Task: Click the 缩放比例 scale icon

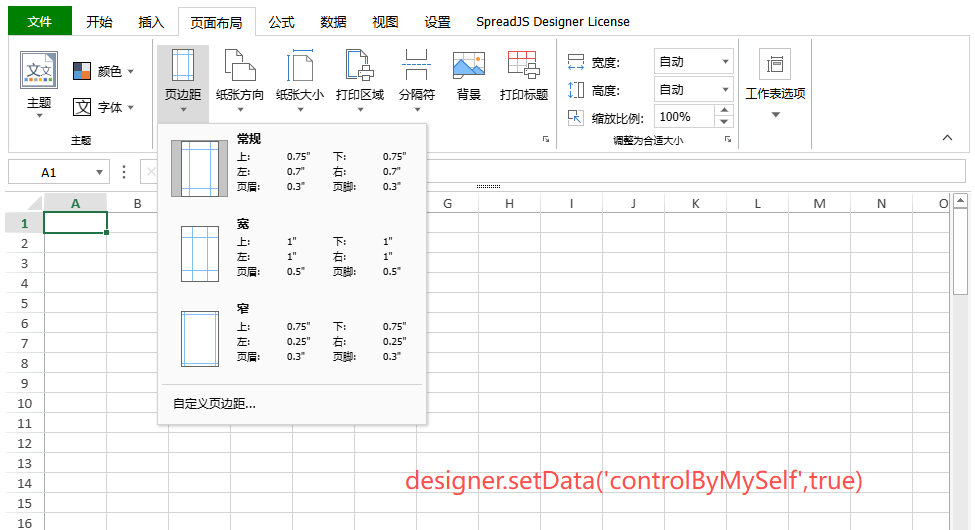Action: [x=575, y=118]
